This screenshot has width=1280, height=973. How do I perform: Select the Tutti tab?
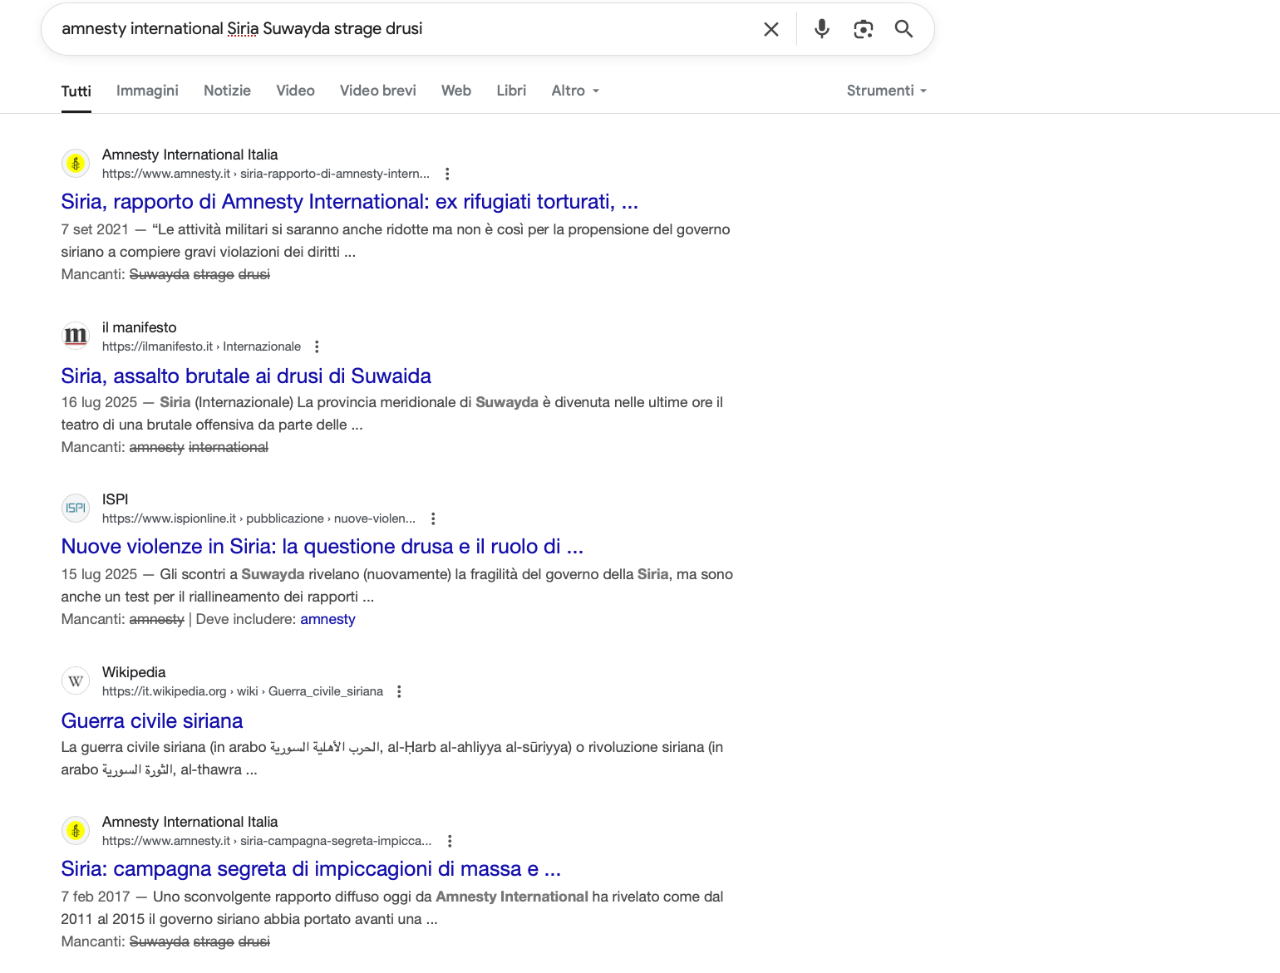pyautogui.click(x=76, y=91)
